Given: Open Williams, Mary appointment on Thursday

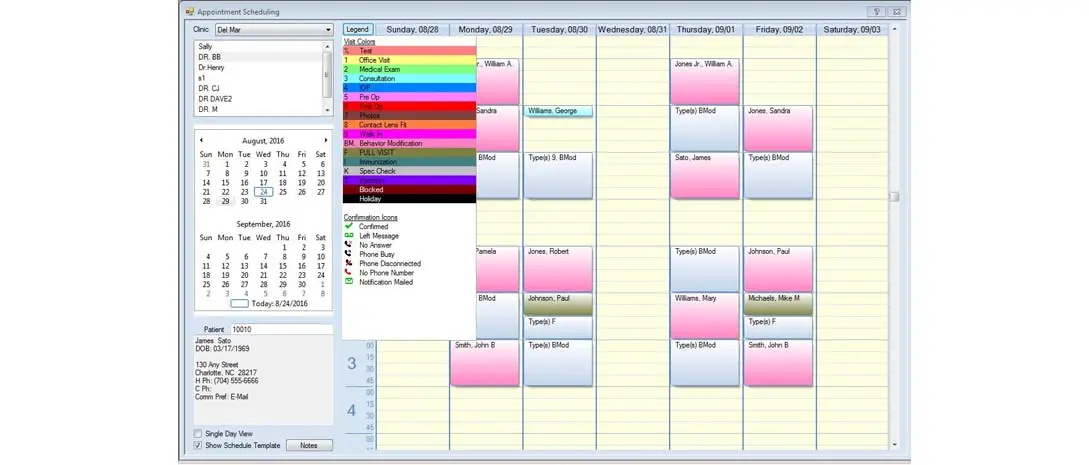Looking at the screenshot, I should point(705,316).
